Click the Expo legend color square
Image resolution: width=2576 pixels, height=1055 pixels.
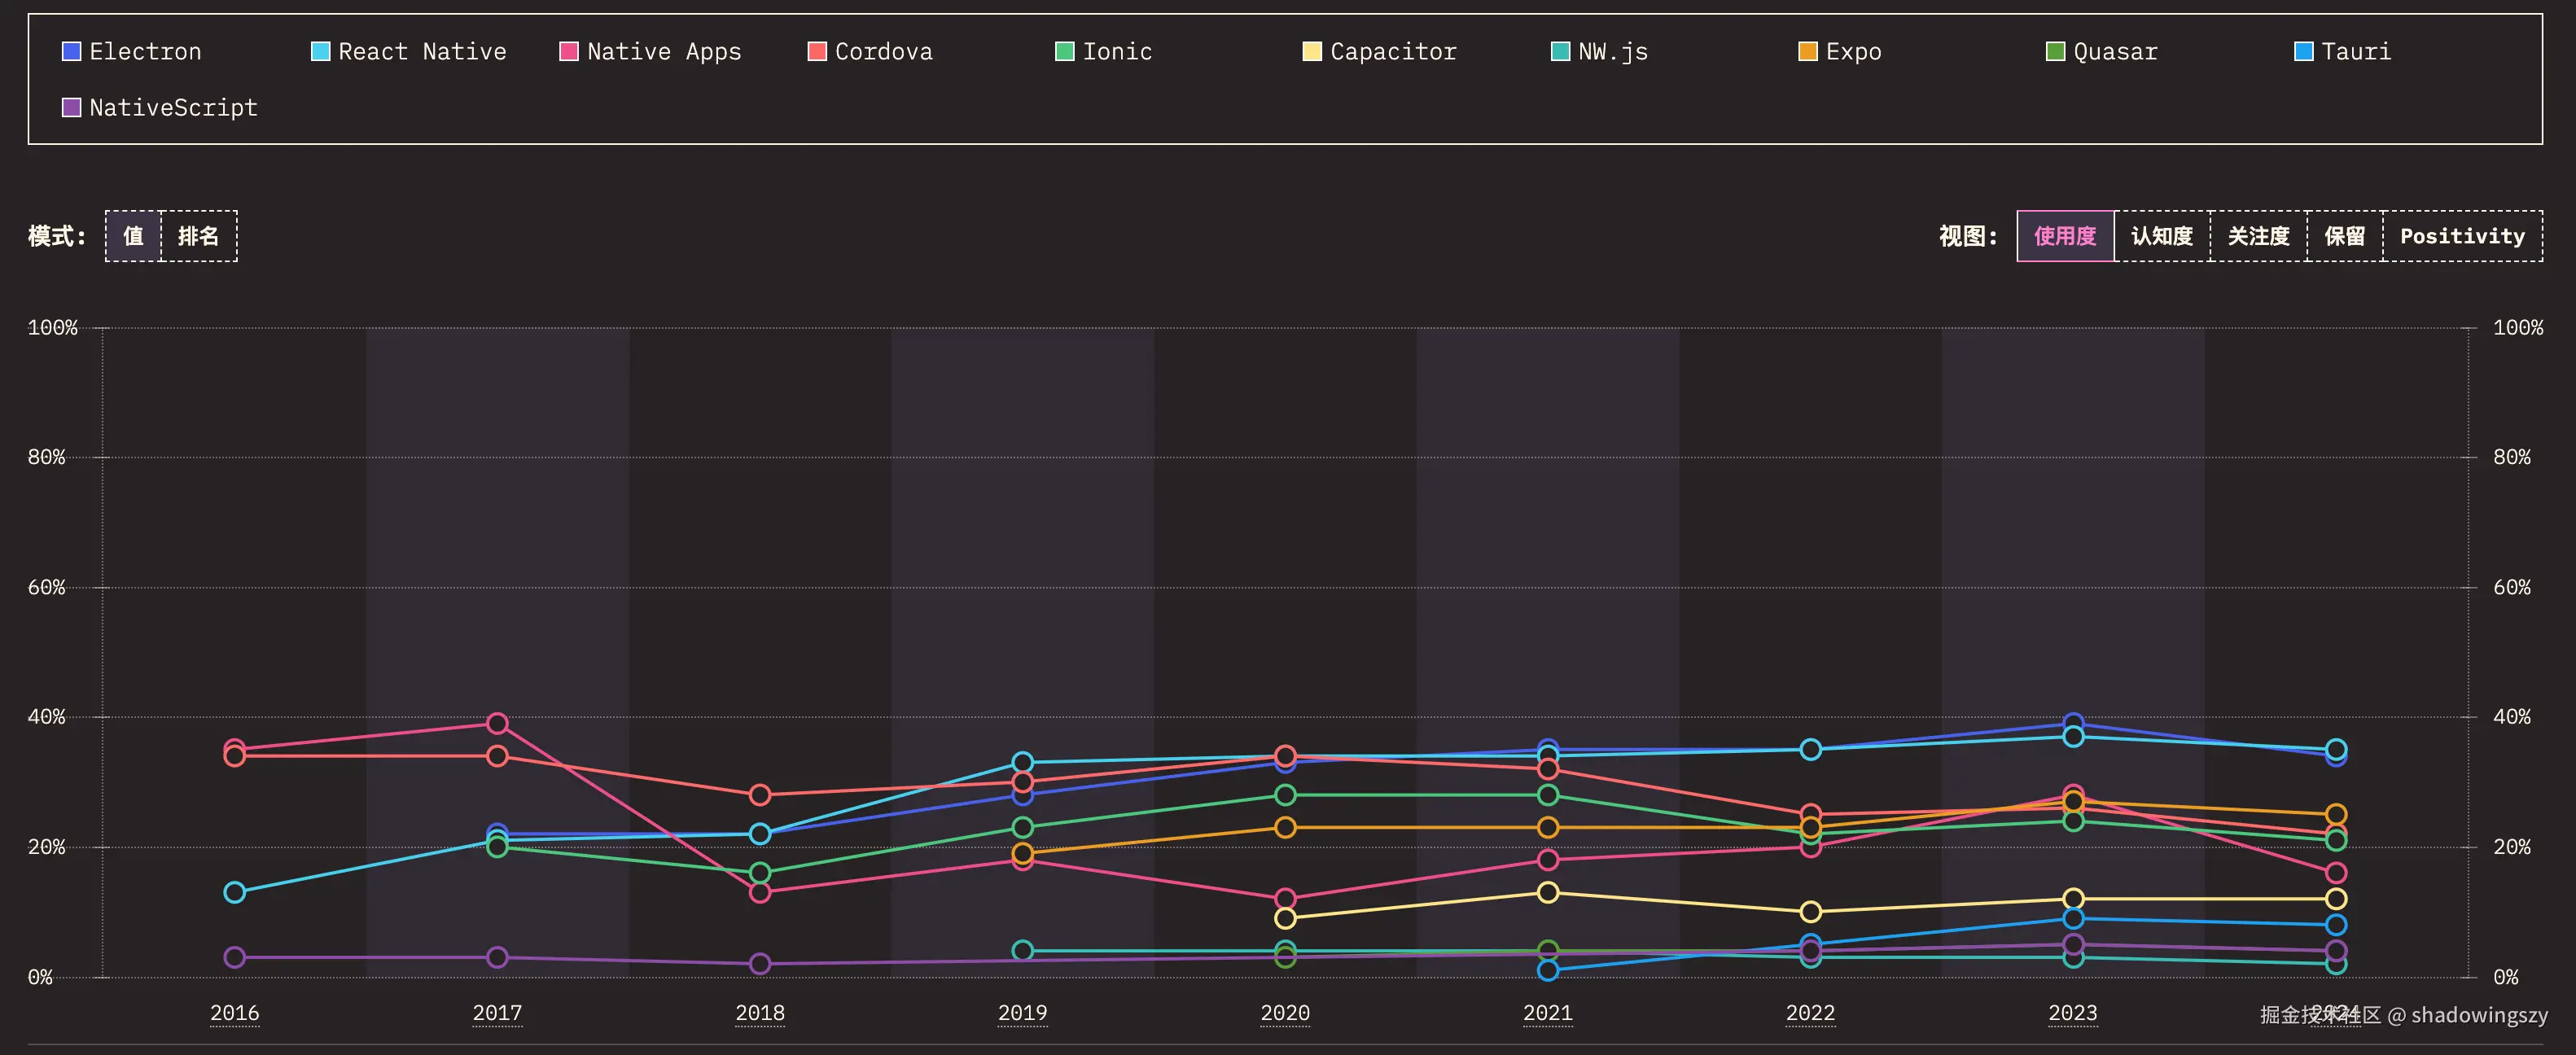[x=1807, y=51]
